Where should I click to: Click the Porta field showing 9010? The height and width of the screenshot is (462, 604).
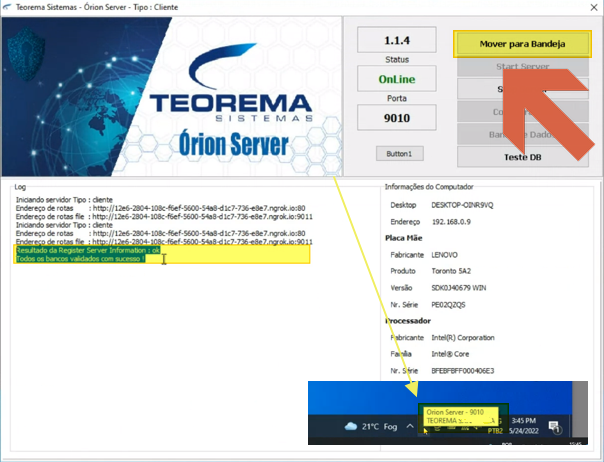click(x=397, y=118)
